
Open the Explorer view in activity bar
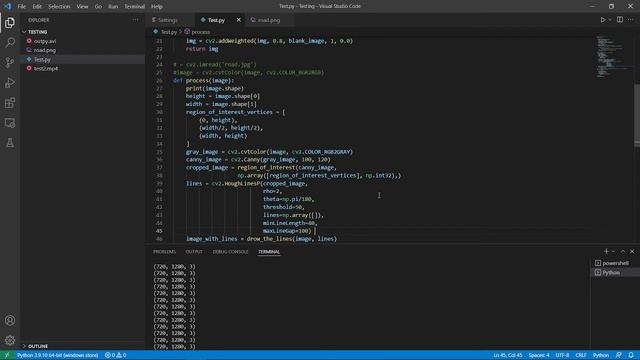10,23
